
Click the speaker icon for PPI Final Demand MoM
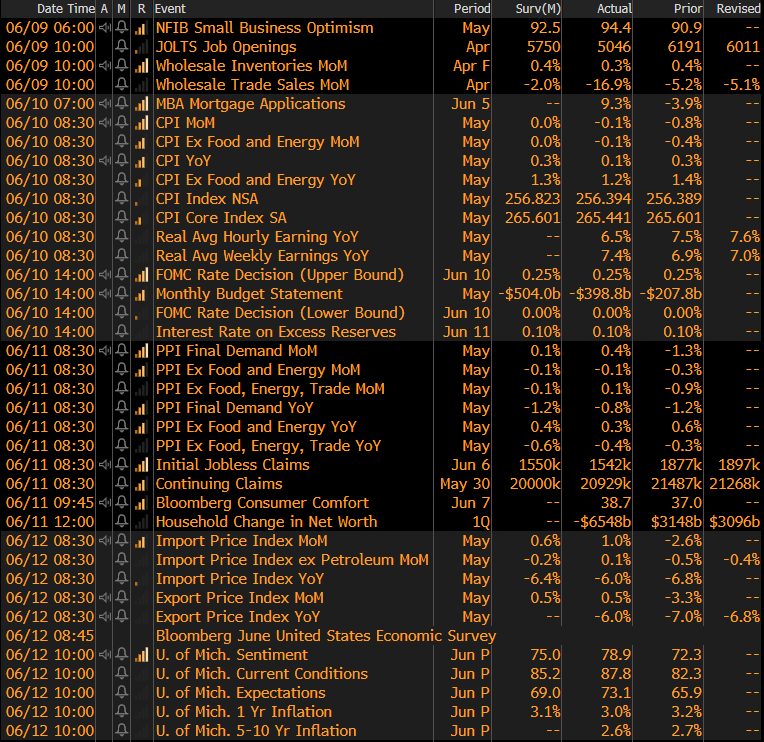click(x=104, y=351)
